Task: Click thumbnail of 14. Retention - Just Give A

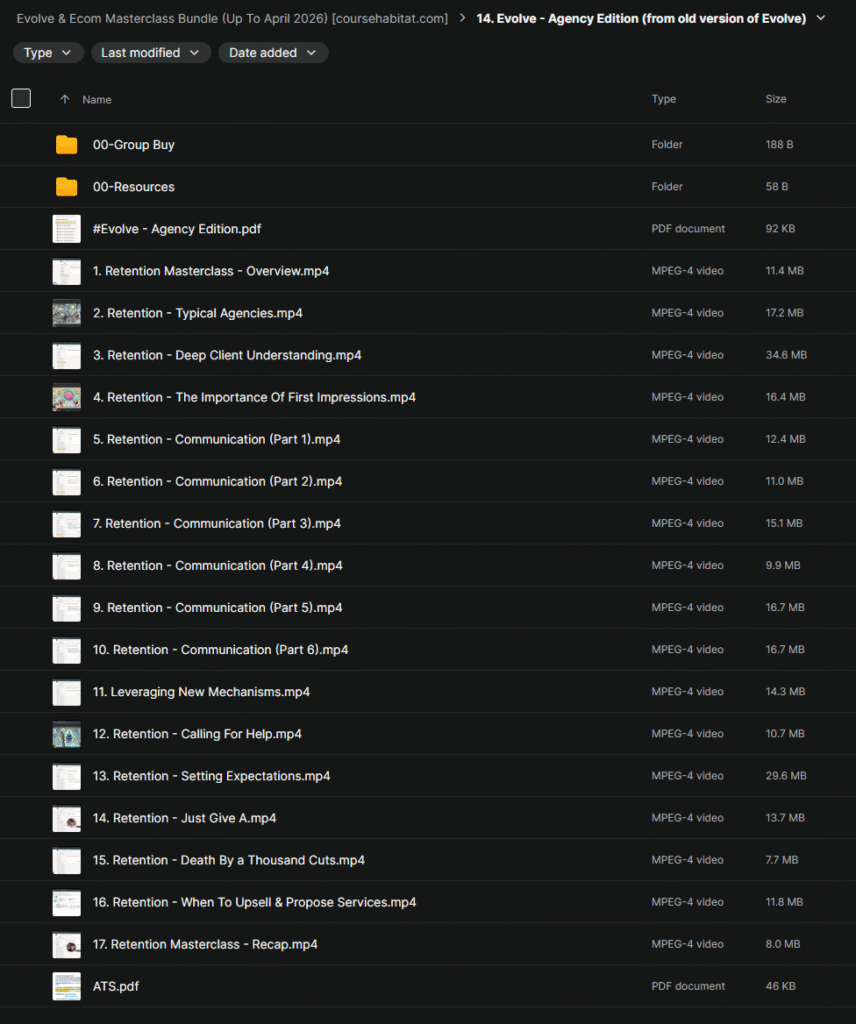Action: (x=66, y=818)
